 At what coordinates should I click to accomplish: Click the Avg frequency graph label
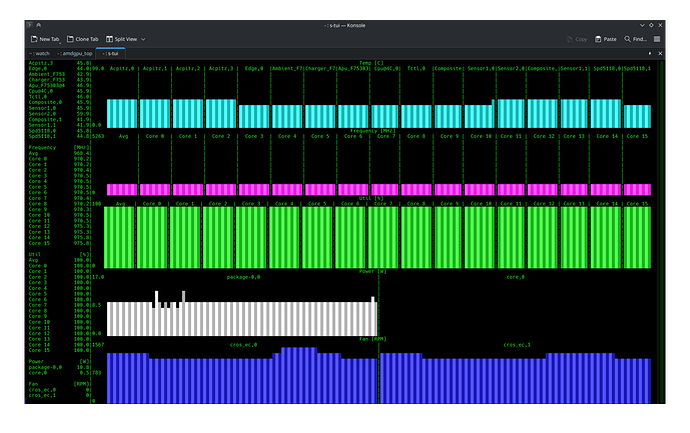[x=123, y=136]
